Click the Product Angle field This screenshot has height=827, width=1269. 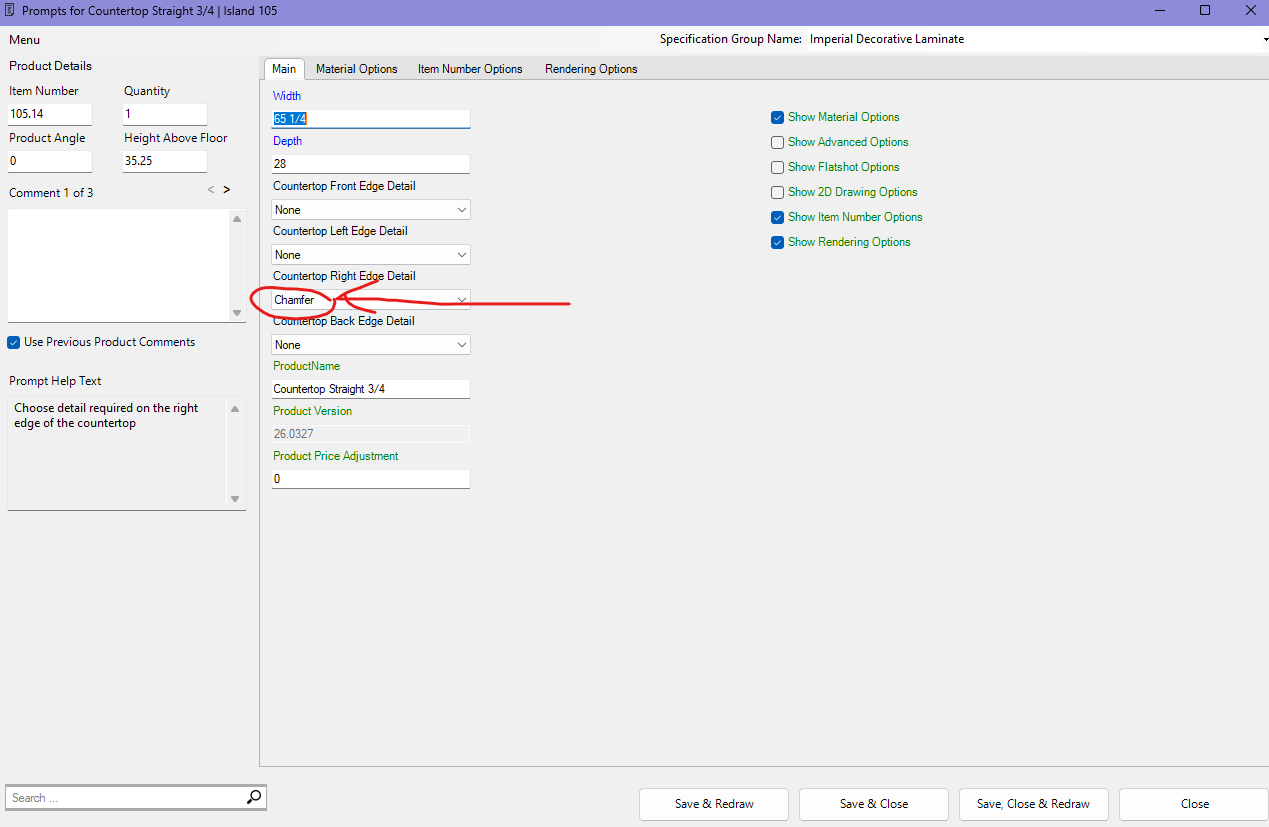click(50, 160)
